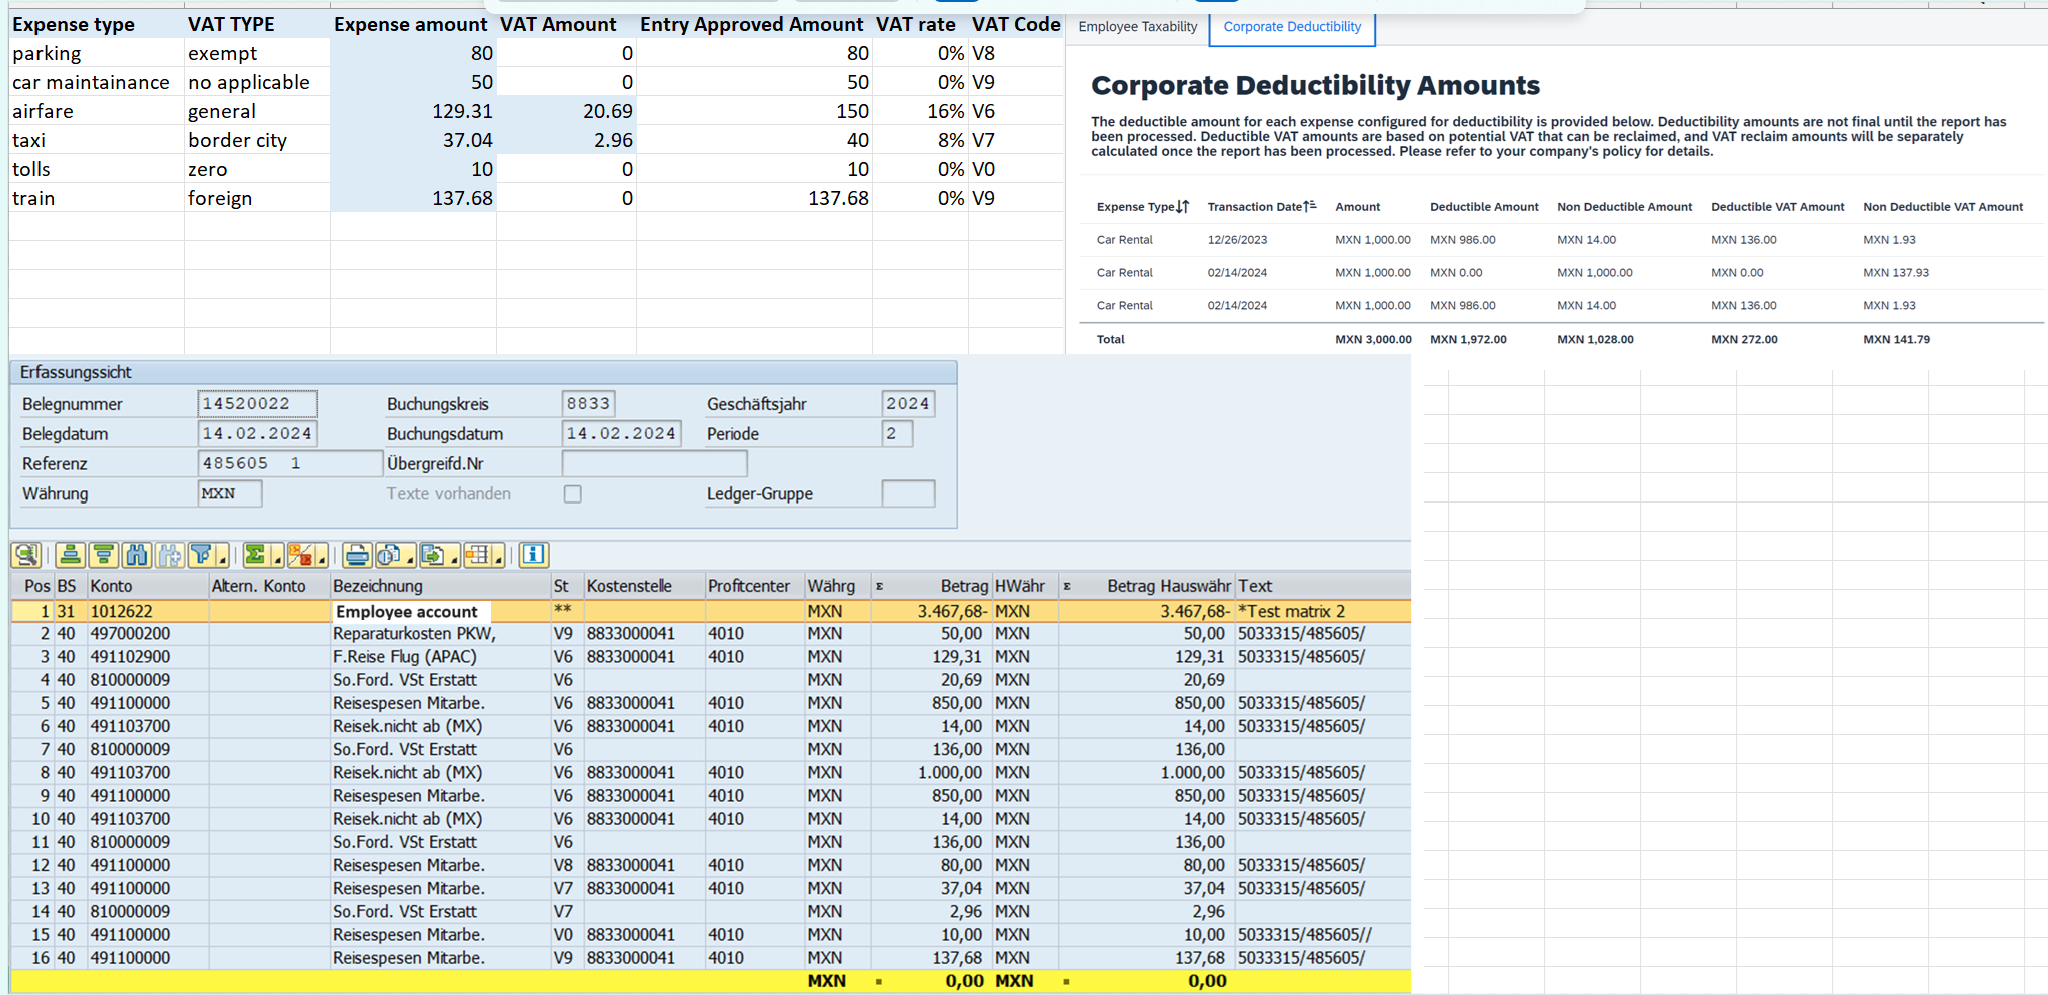The image size is (2048, 995).
Task: Expand the Subtotals dropdown arrow
Action: click(321, 559)
